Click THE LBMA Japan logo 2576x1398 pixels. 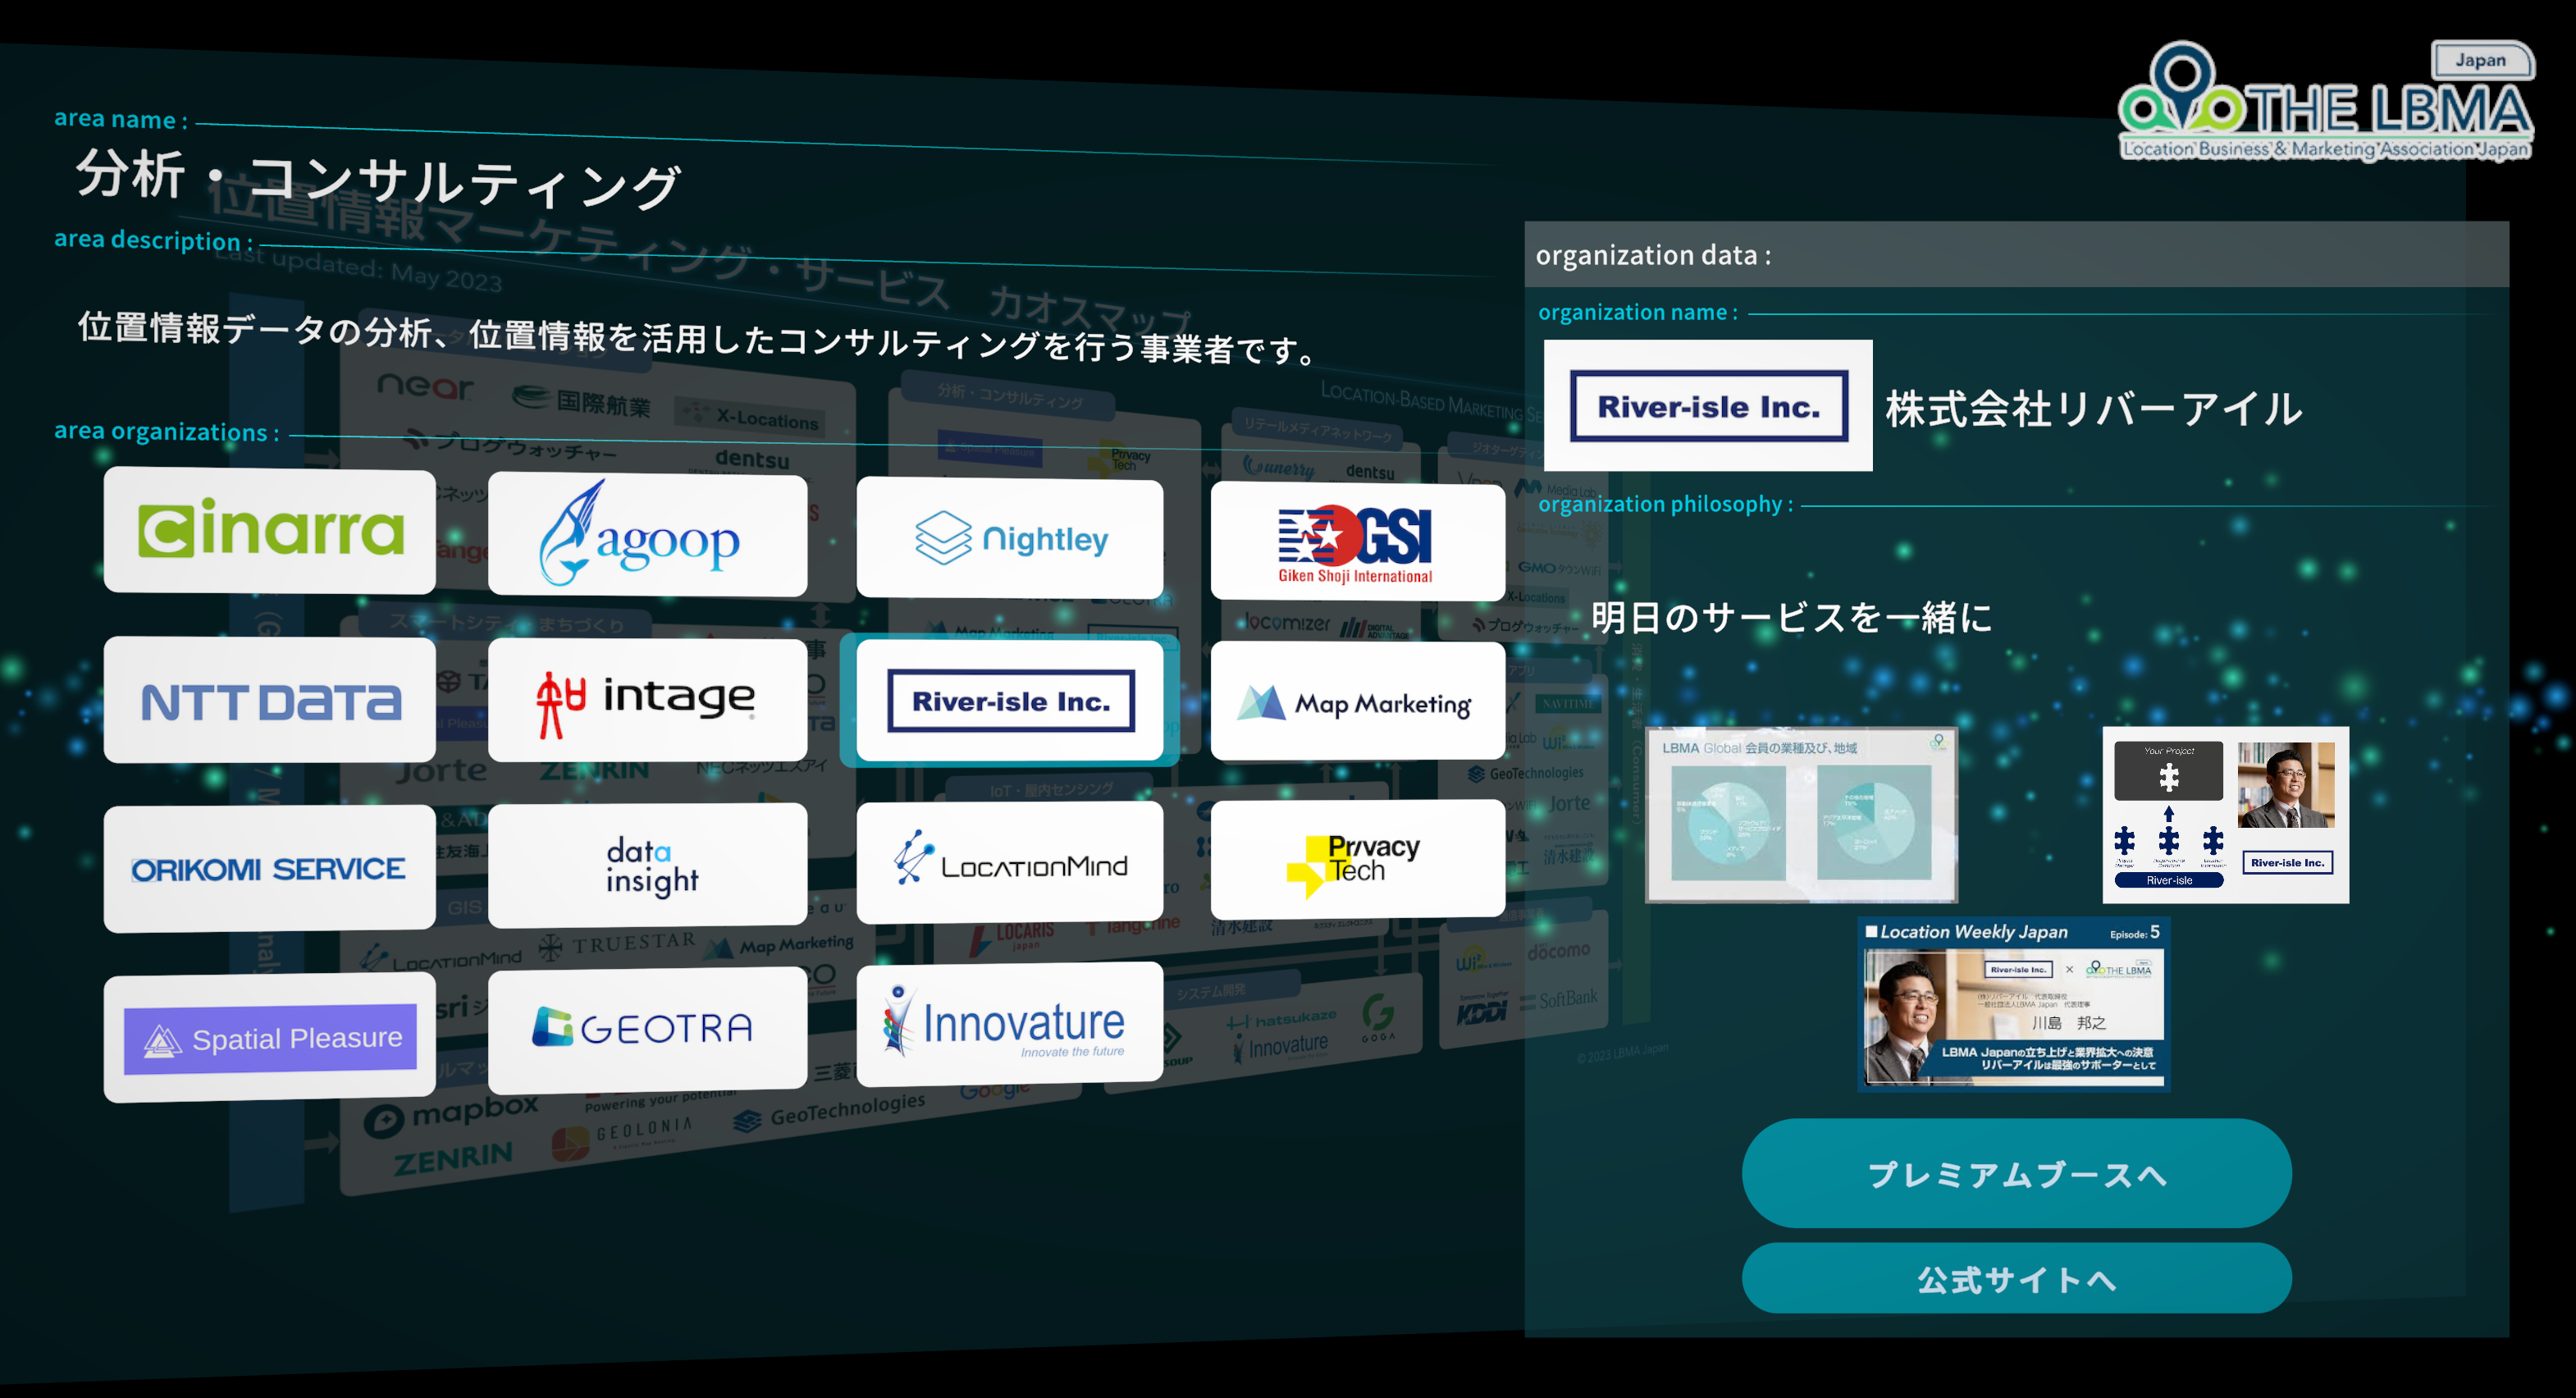tap(2326, 105)
